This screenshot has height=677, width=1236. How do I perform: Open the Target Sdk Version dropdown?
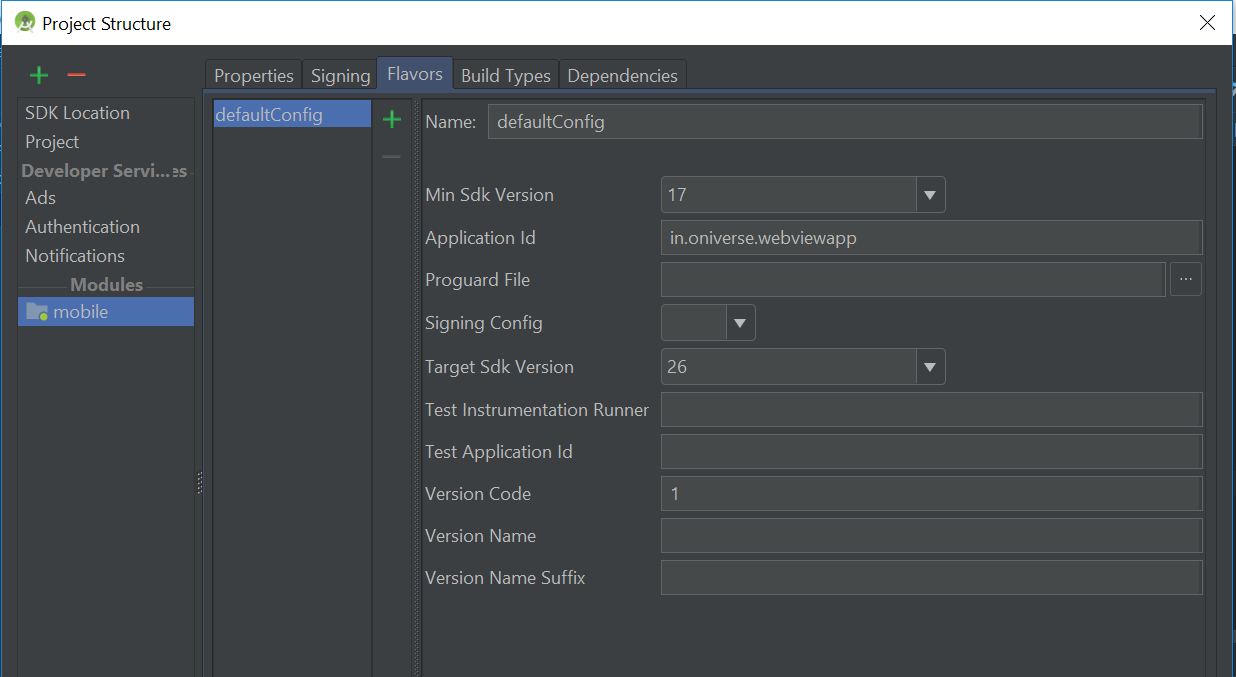point(929,366)
